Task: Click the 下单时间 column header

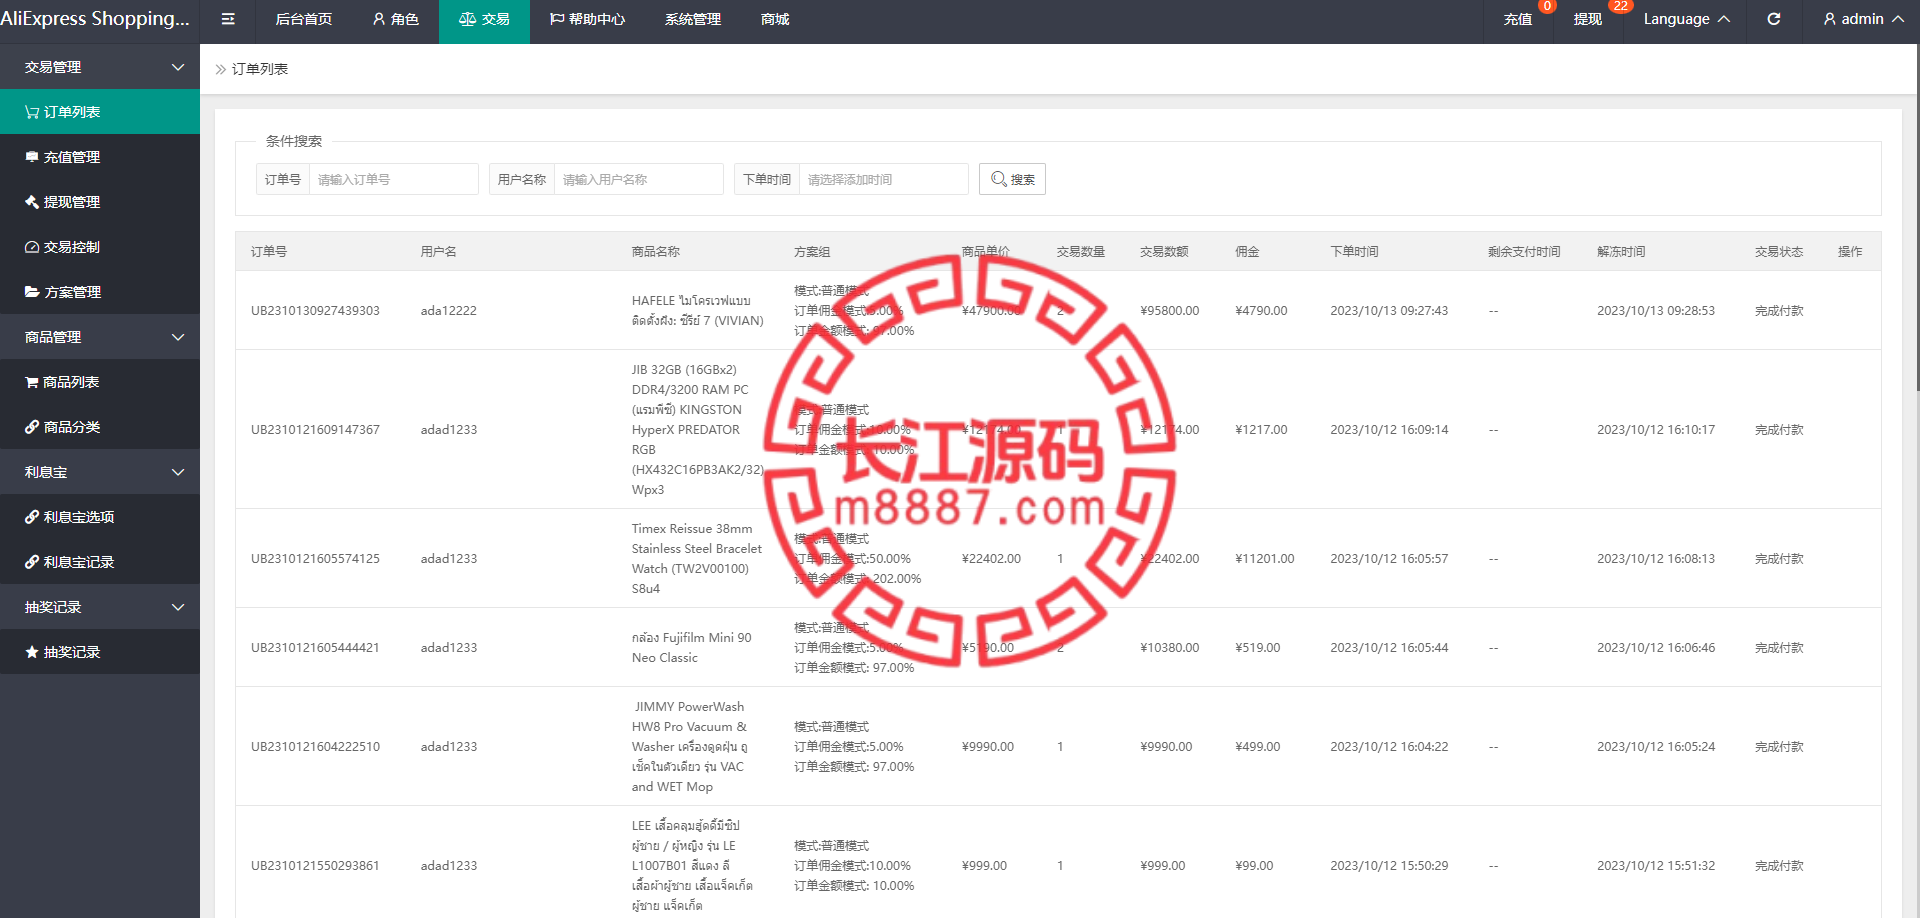Action: click(x=1354, y=252)
